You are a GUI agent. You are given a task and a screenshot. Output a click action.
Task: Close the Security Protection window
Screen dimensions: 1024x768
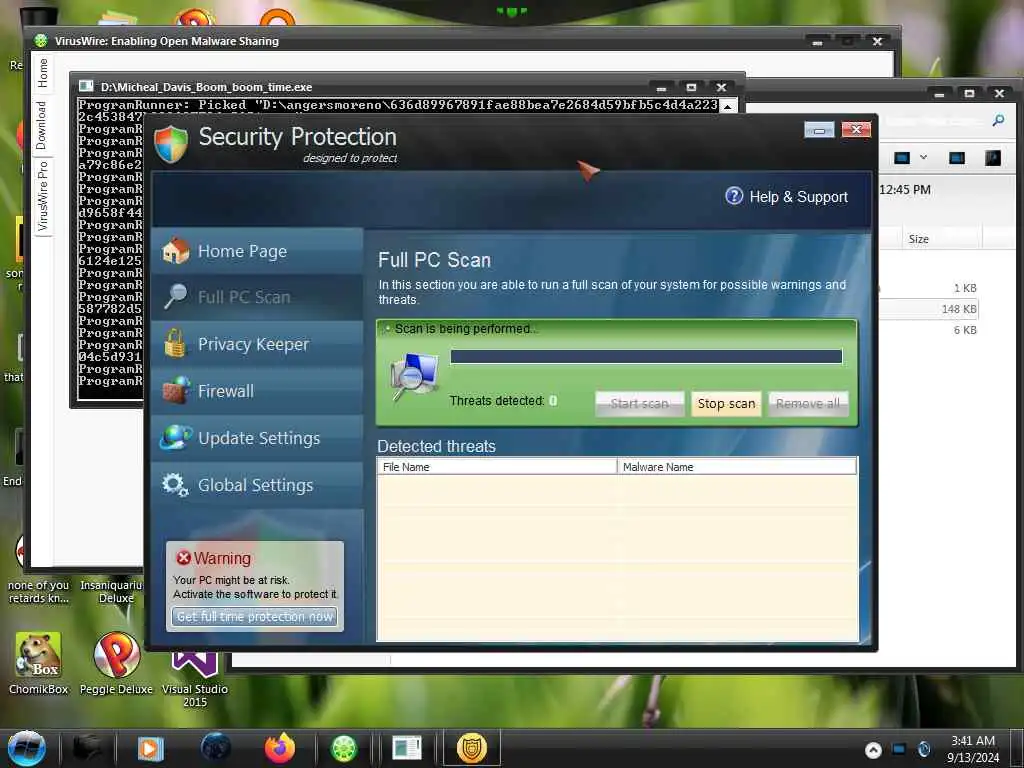(x=856, y=130)
